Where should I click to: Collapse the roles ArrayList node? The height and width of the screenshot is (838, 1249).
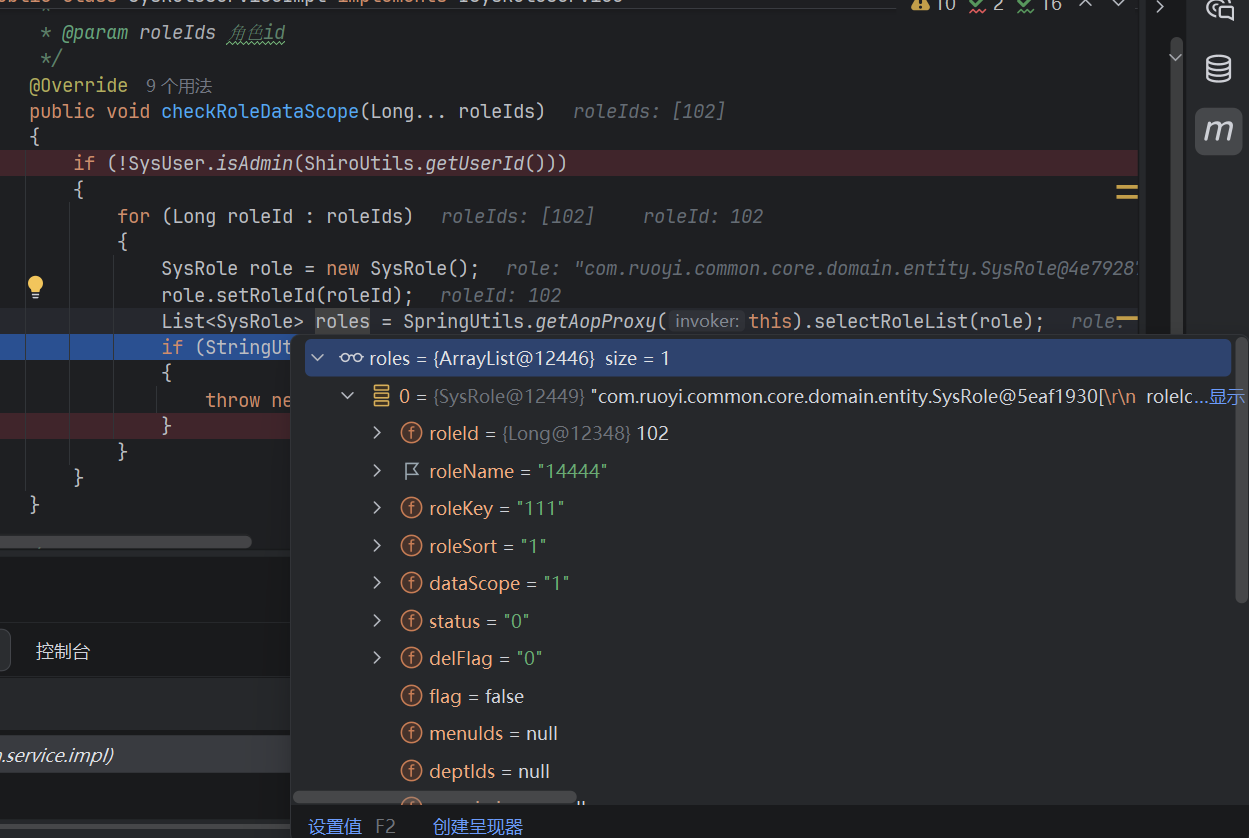pos(318,358)
